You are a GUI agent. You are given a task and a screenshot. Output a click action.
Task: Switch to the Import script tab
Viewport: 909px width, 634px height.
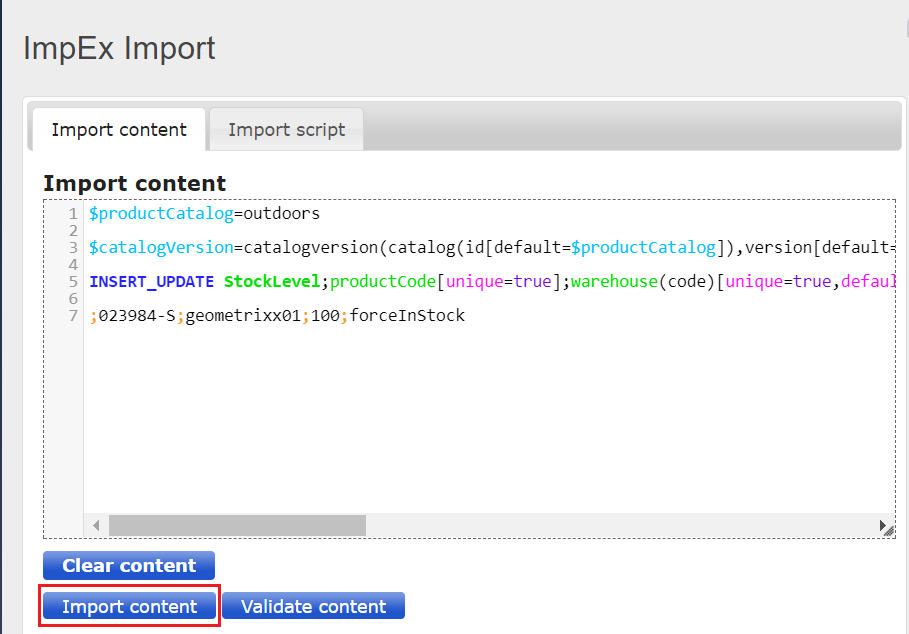click(x=286, y=129)
